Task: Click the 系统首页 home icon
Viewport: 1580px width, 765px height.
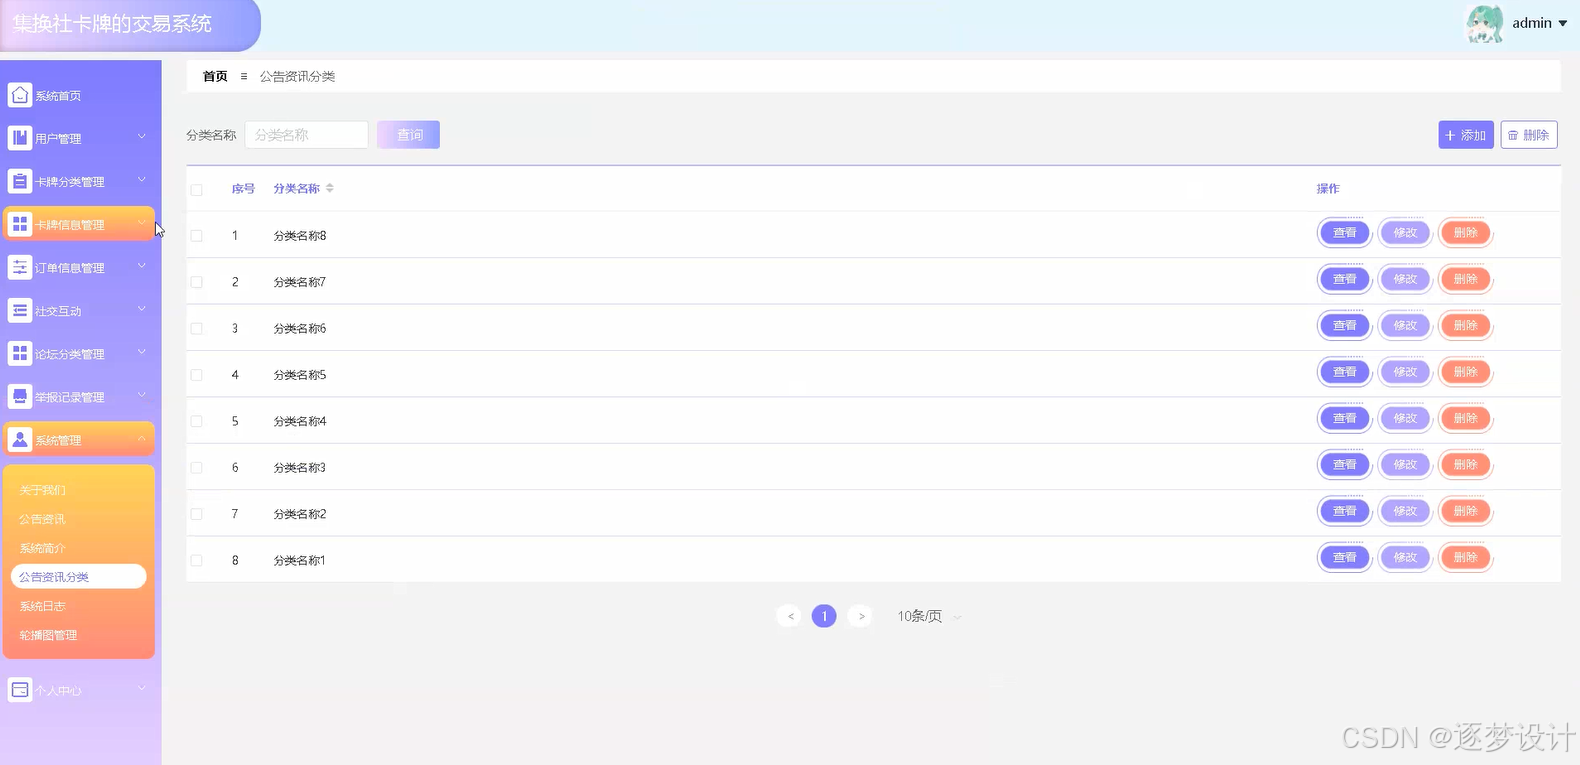Action: point(20,95)
